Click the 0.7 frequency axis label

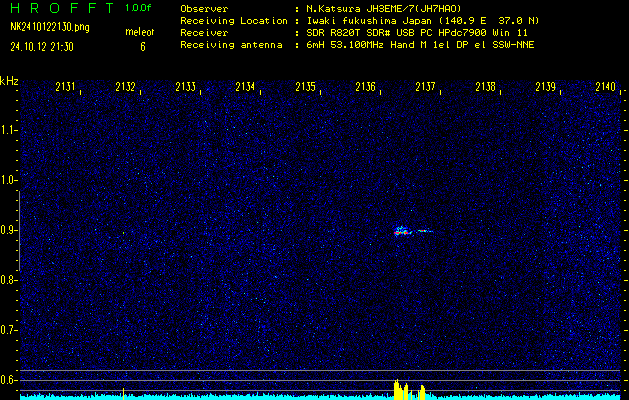click(x=9, y=328)
